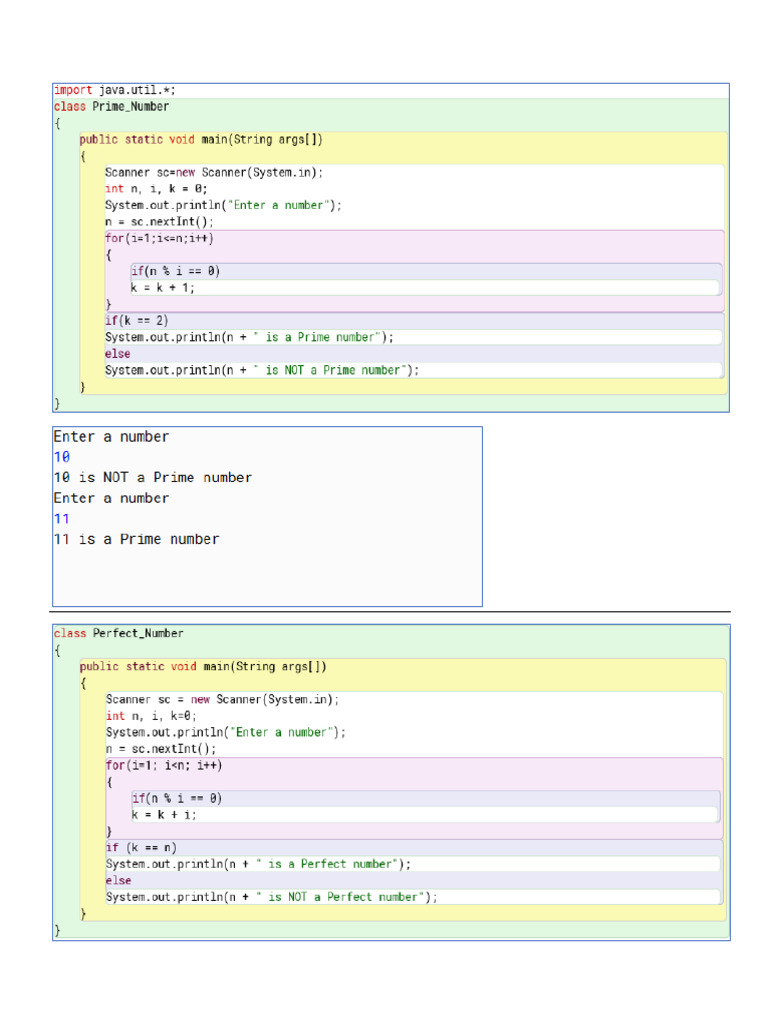The height and width of the screenshot is (1024, 768).
Task: Select println "Enter a number" in Perfect_Number class
Action: coord(226,732)
